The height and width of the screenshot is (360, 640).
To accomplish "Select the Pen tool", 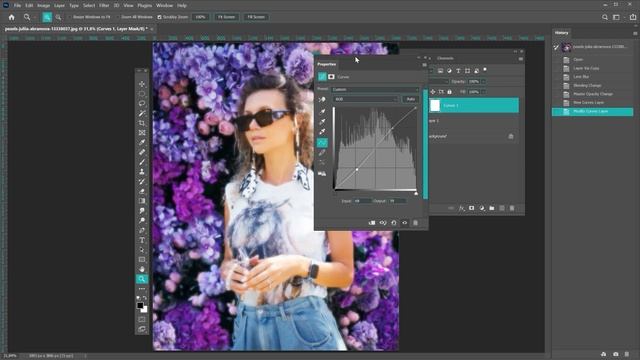I will pos(142,230).
